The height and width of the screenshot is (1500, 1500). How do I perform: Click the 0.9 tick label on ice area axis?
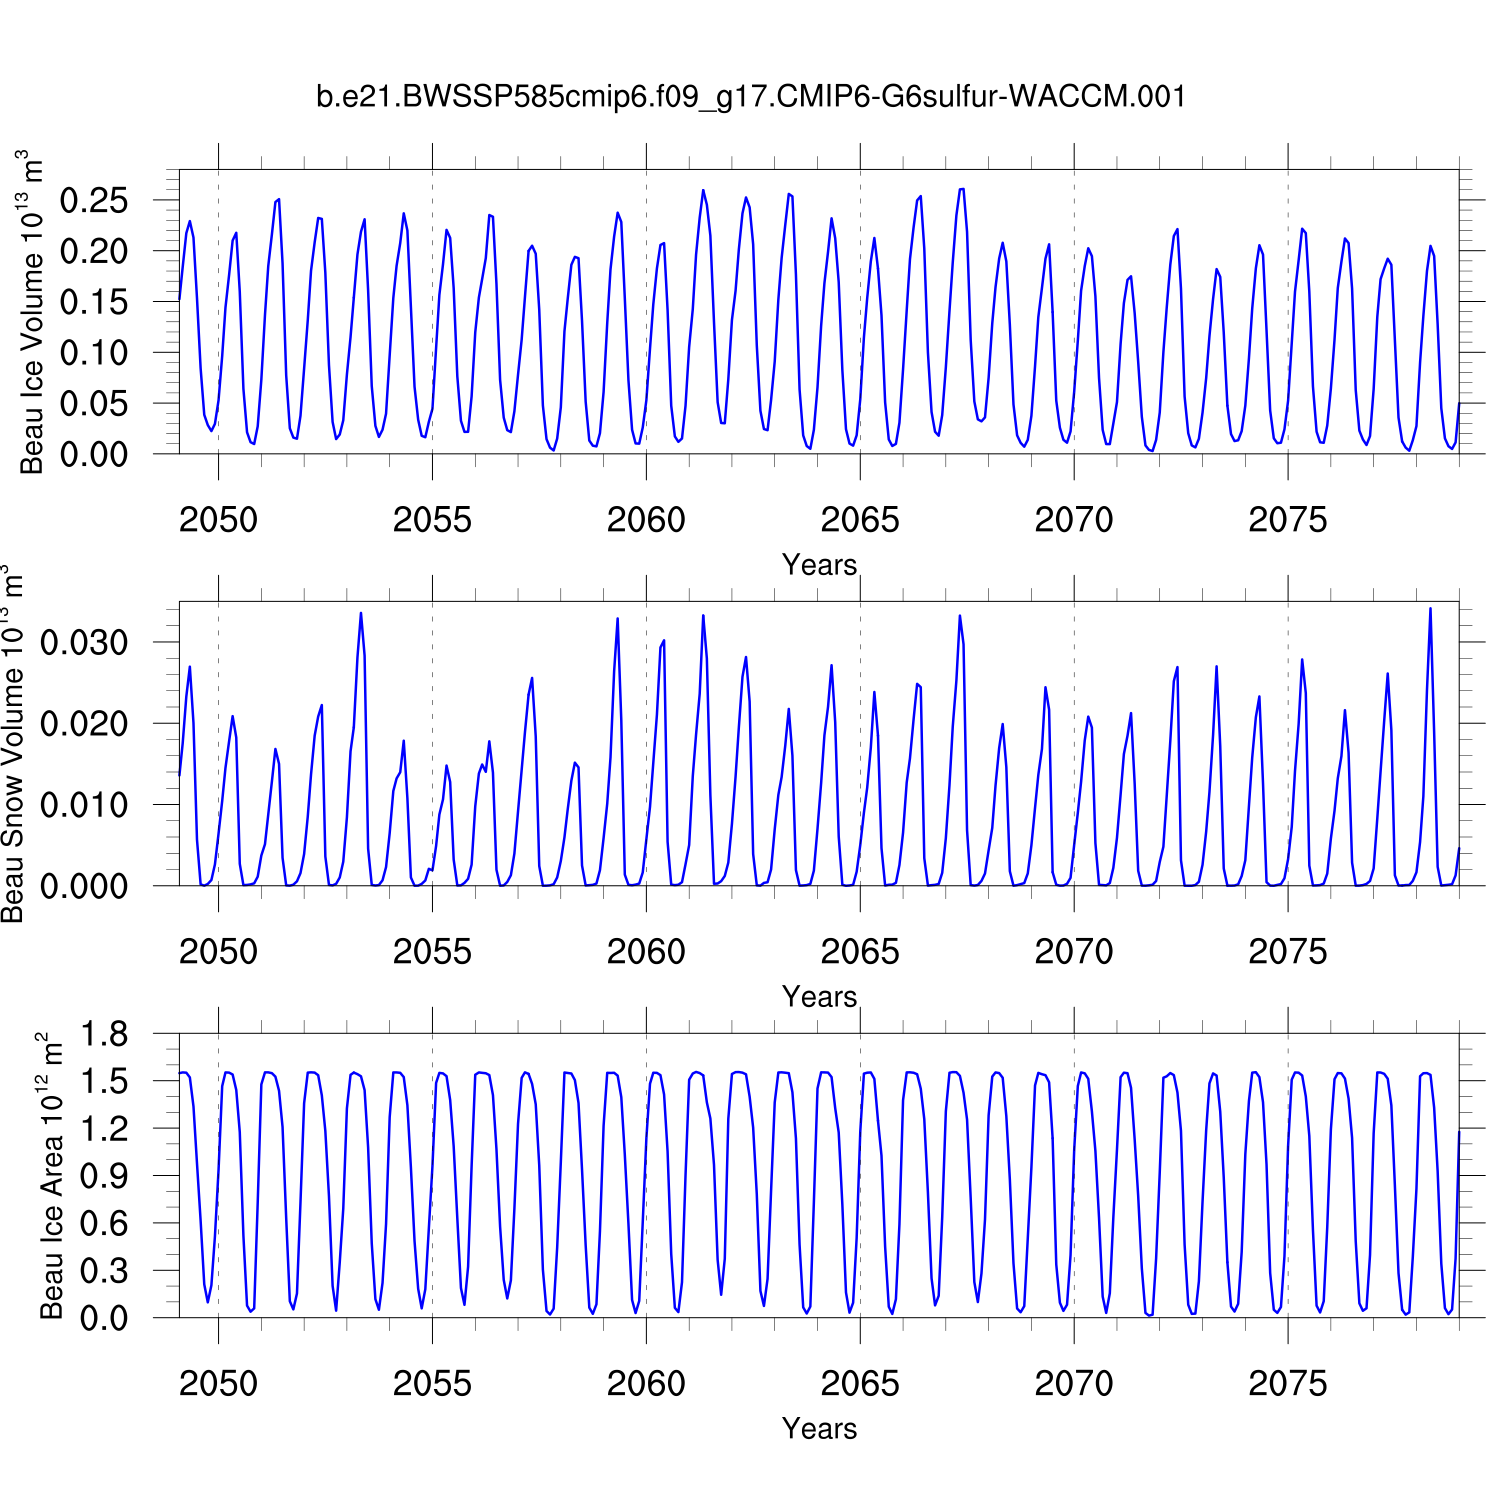(104, 1176)
